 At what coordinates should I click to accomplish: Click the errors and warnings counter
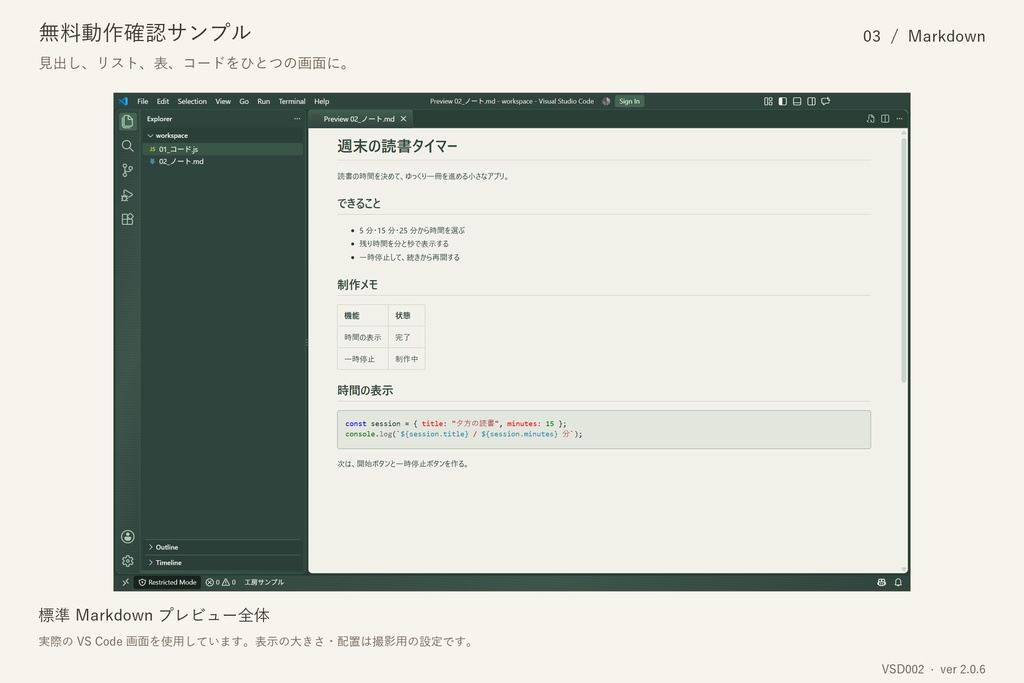pyautogui.click(x=221, y=582)
